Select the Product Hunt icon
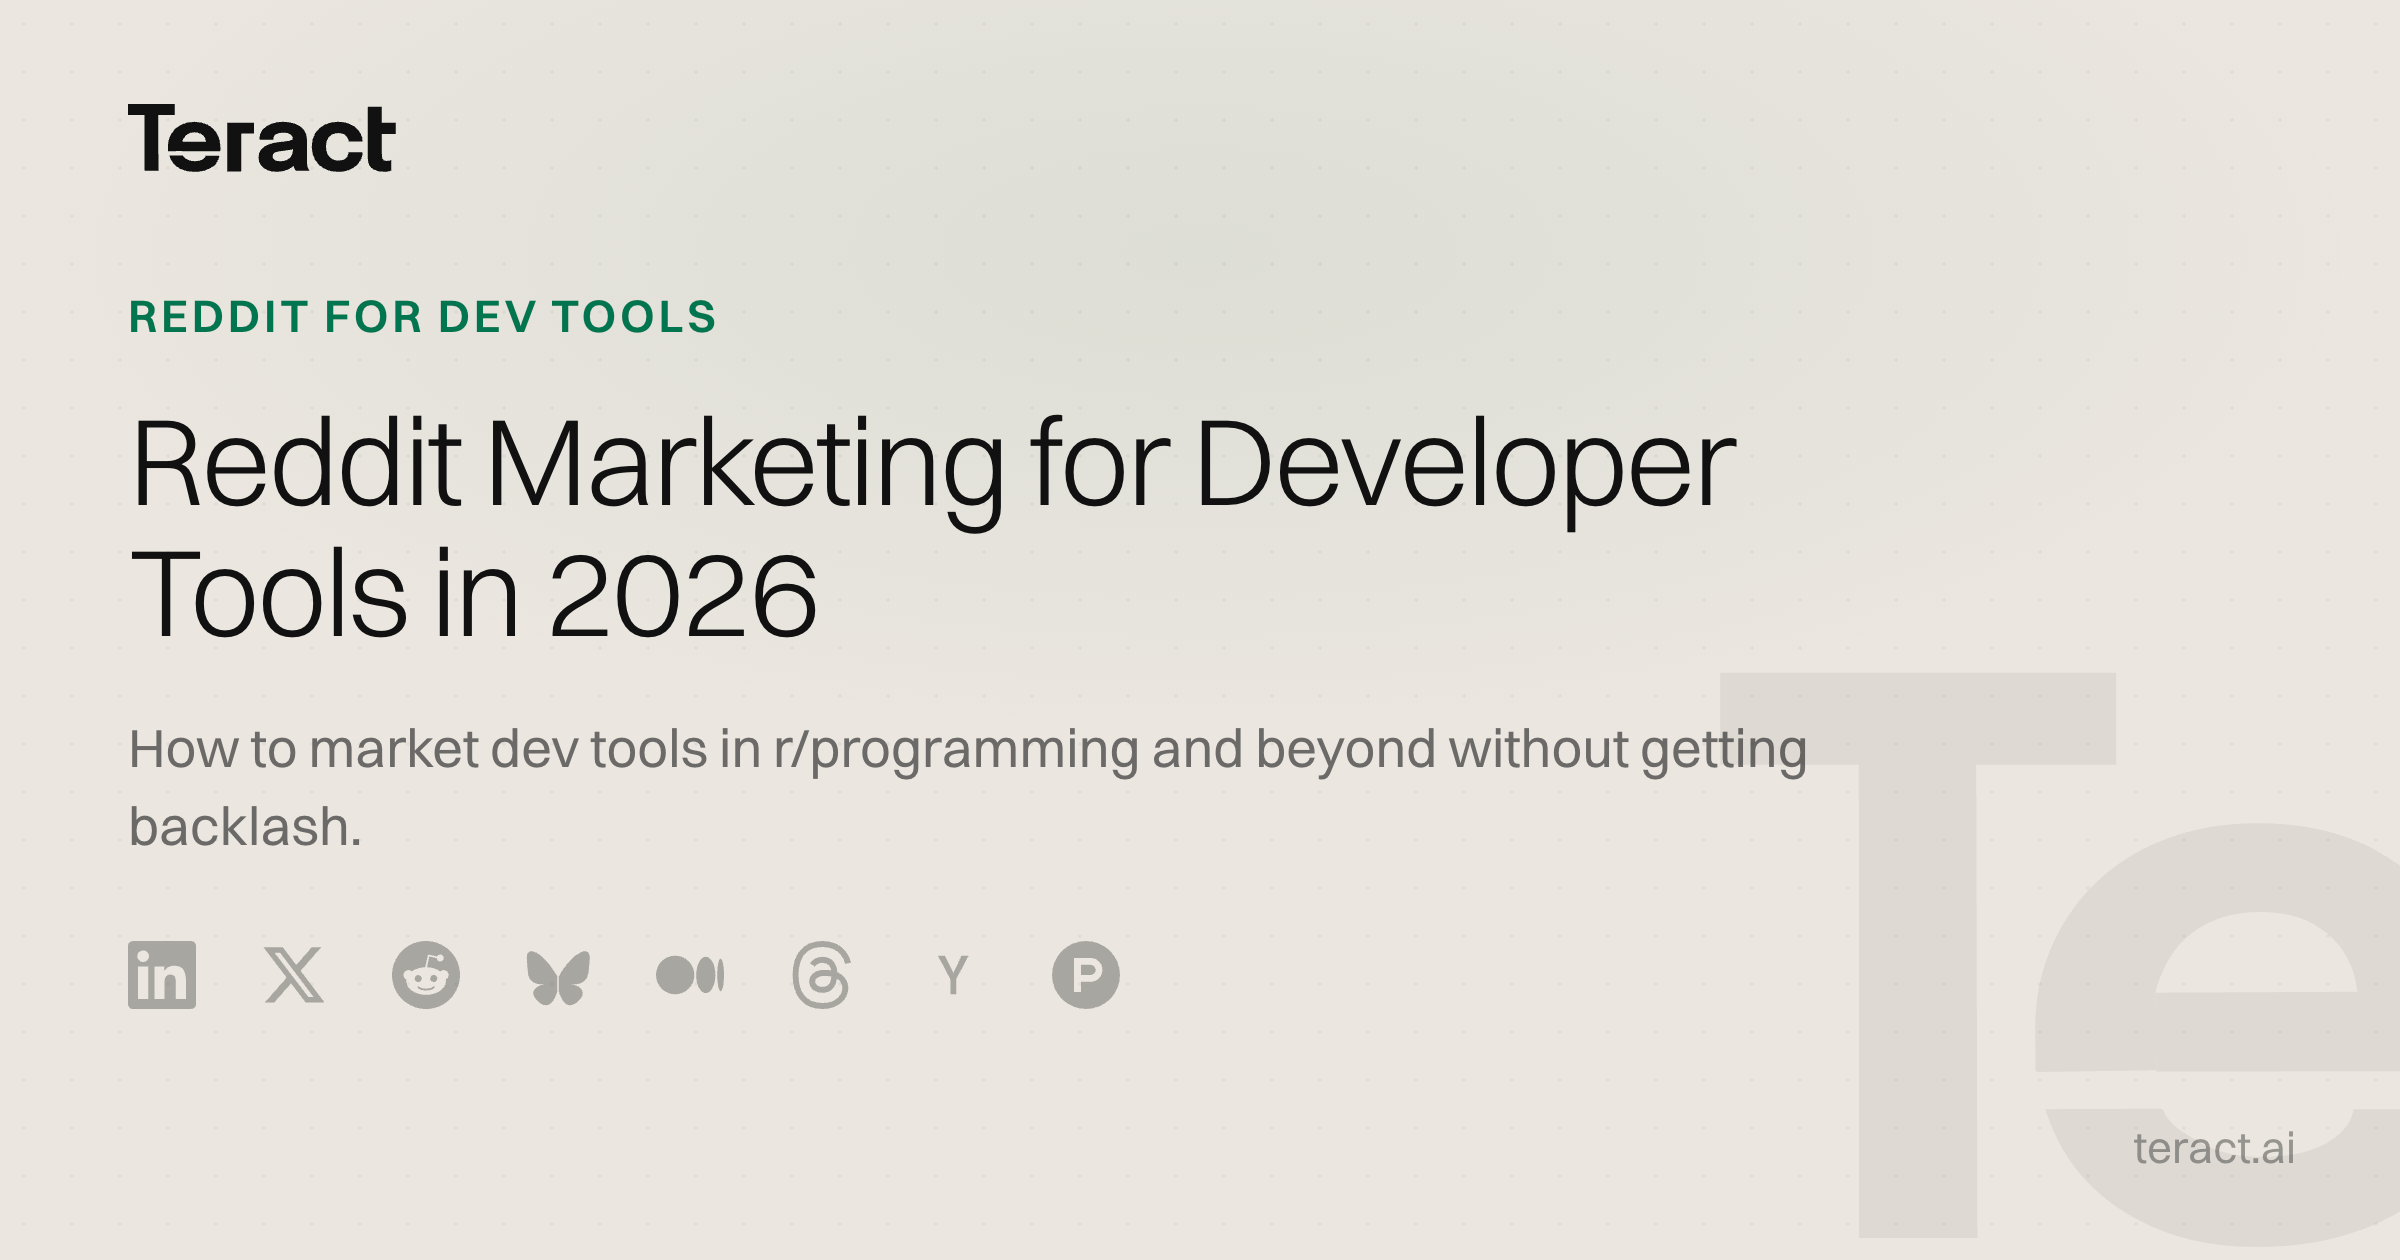The height and width of the screenshot is (1260, 2400). click(1086, 975)
